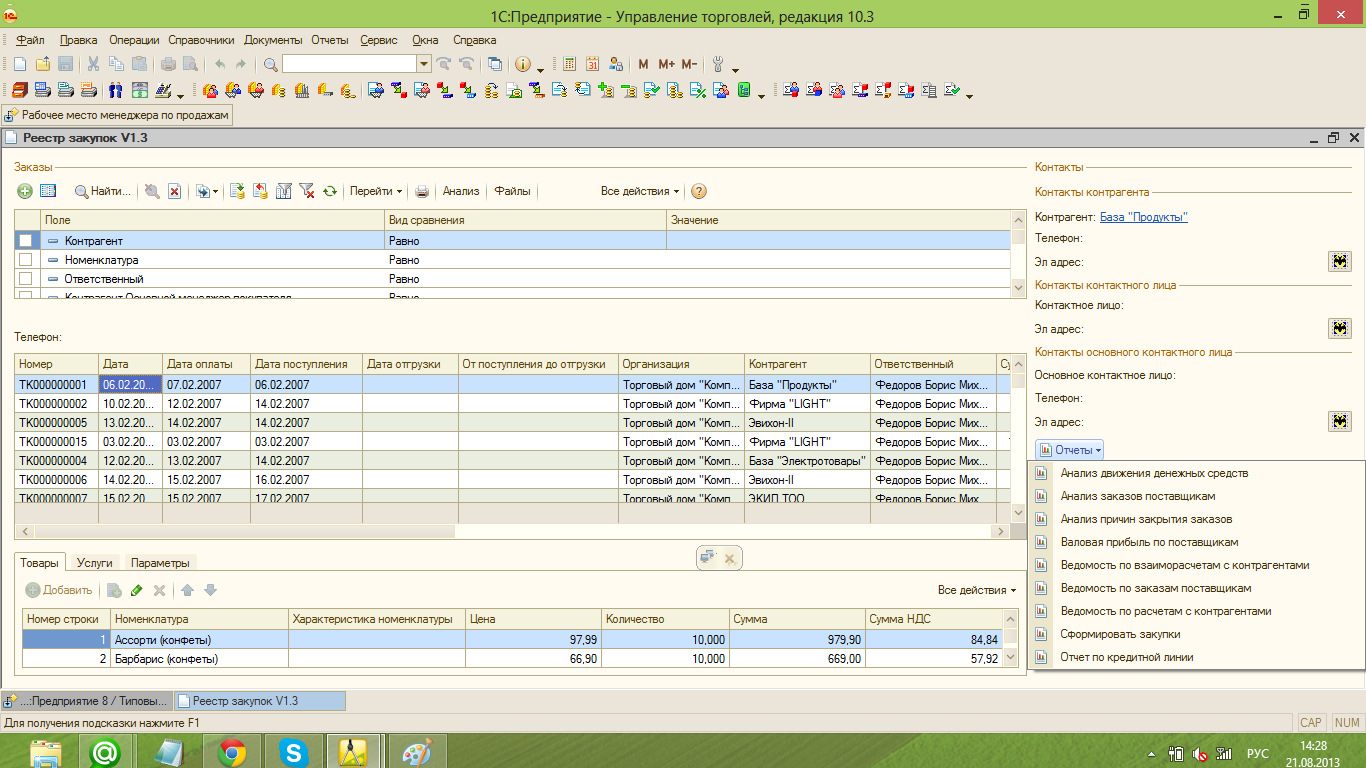Click the magnifier search icon beside search box
This screenshot has width=1366, height=768.
tap(271, 64)
